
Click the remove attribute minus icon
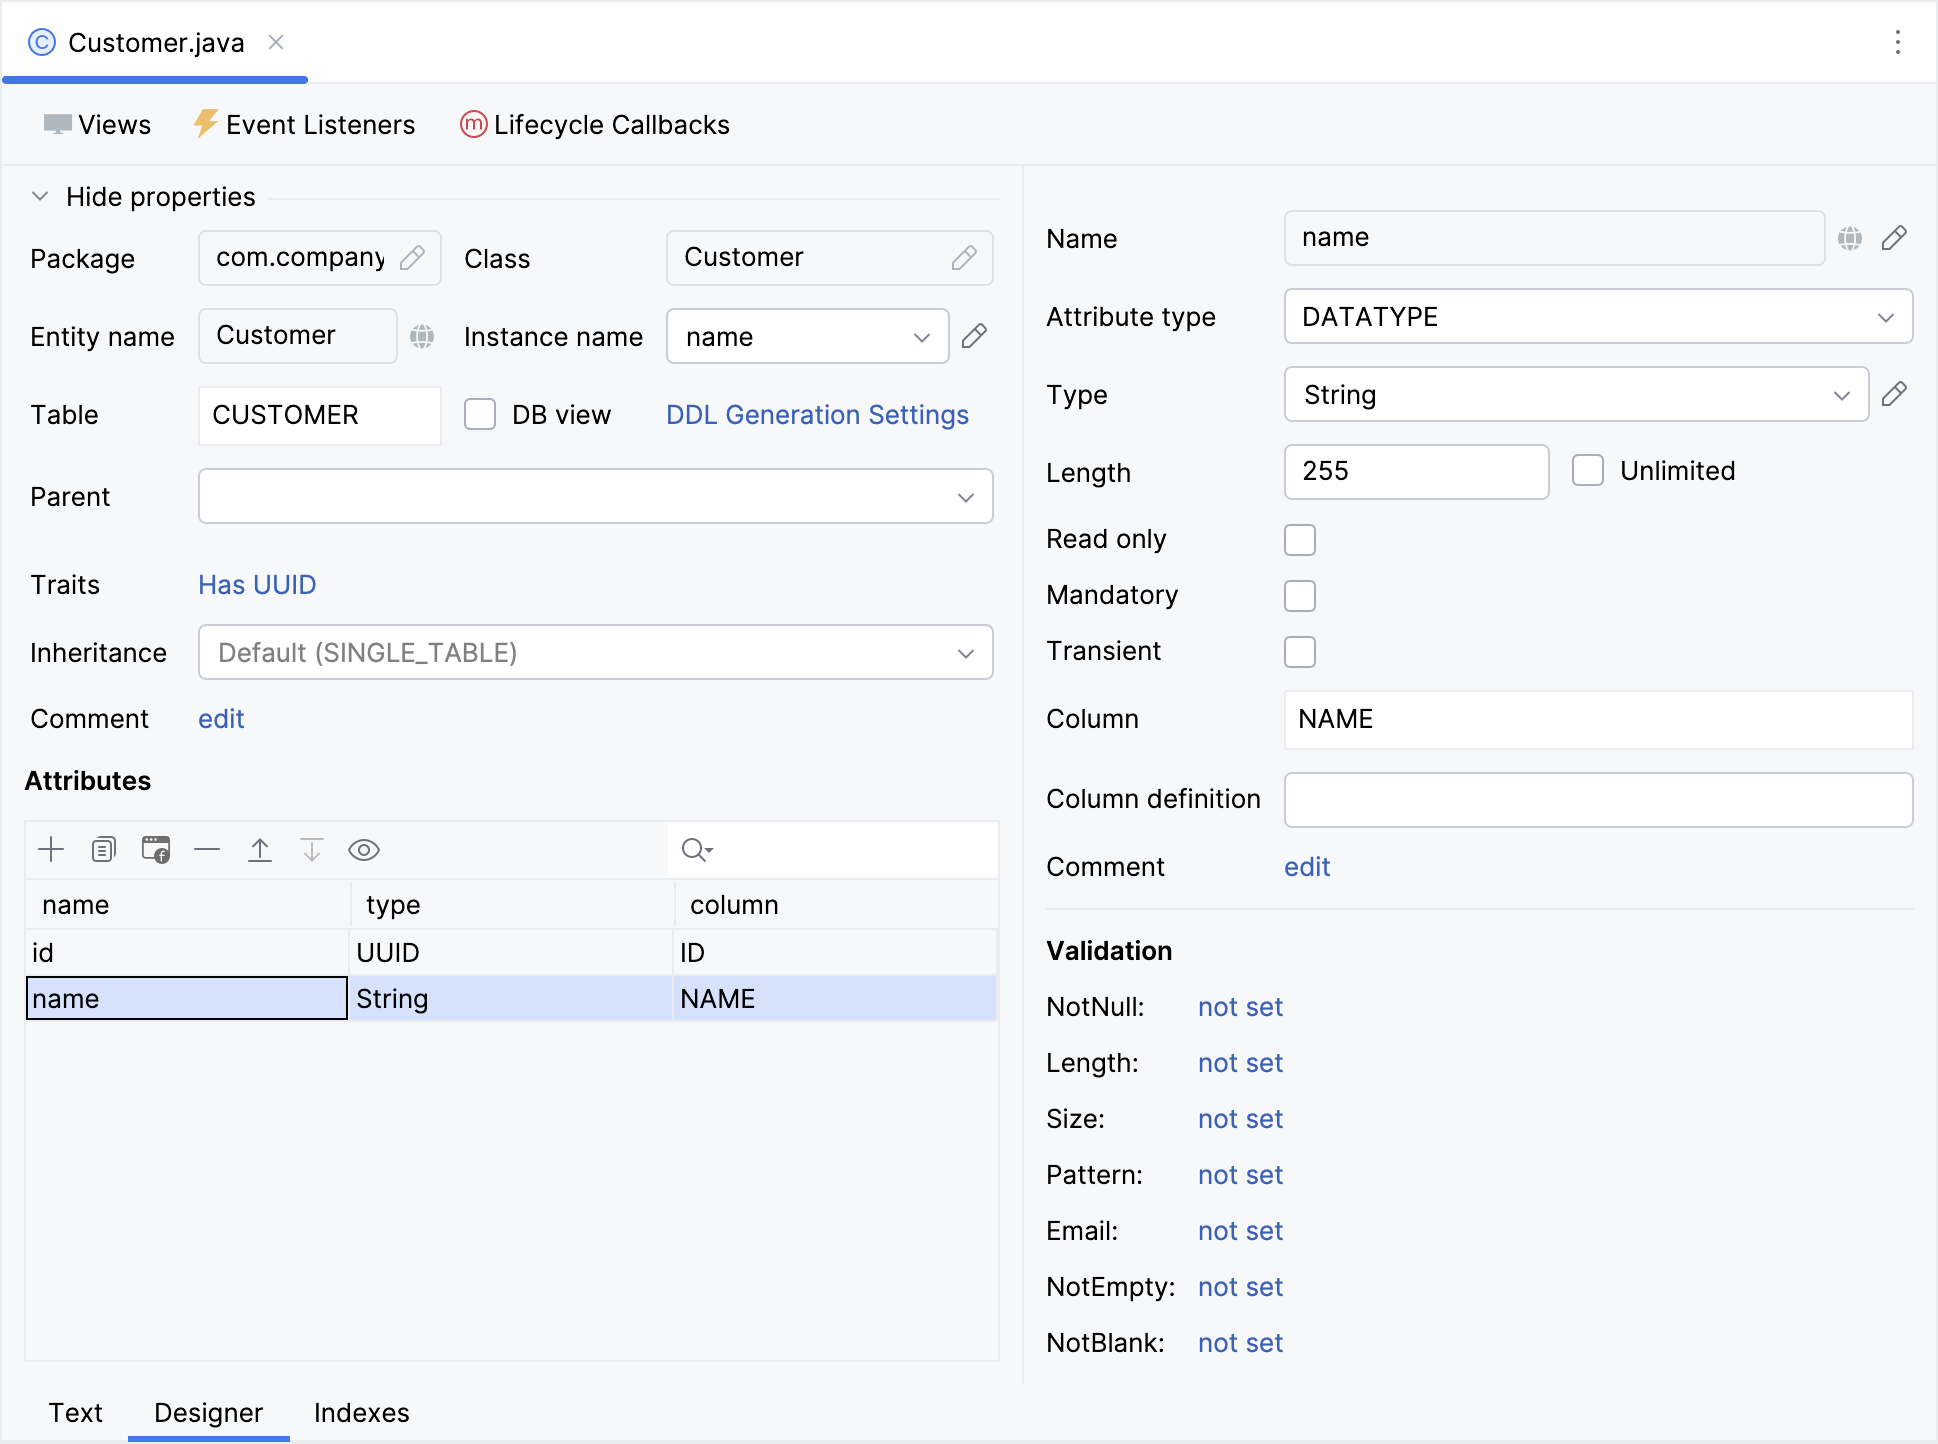click(x=207, y=850)
